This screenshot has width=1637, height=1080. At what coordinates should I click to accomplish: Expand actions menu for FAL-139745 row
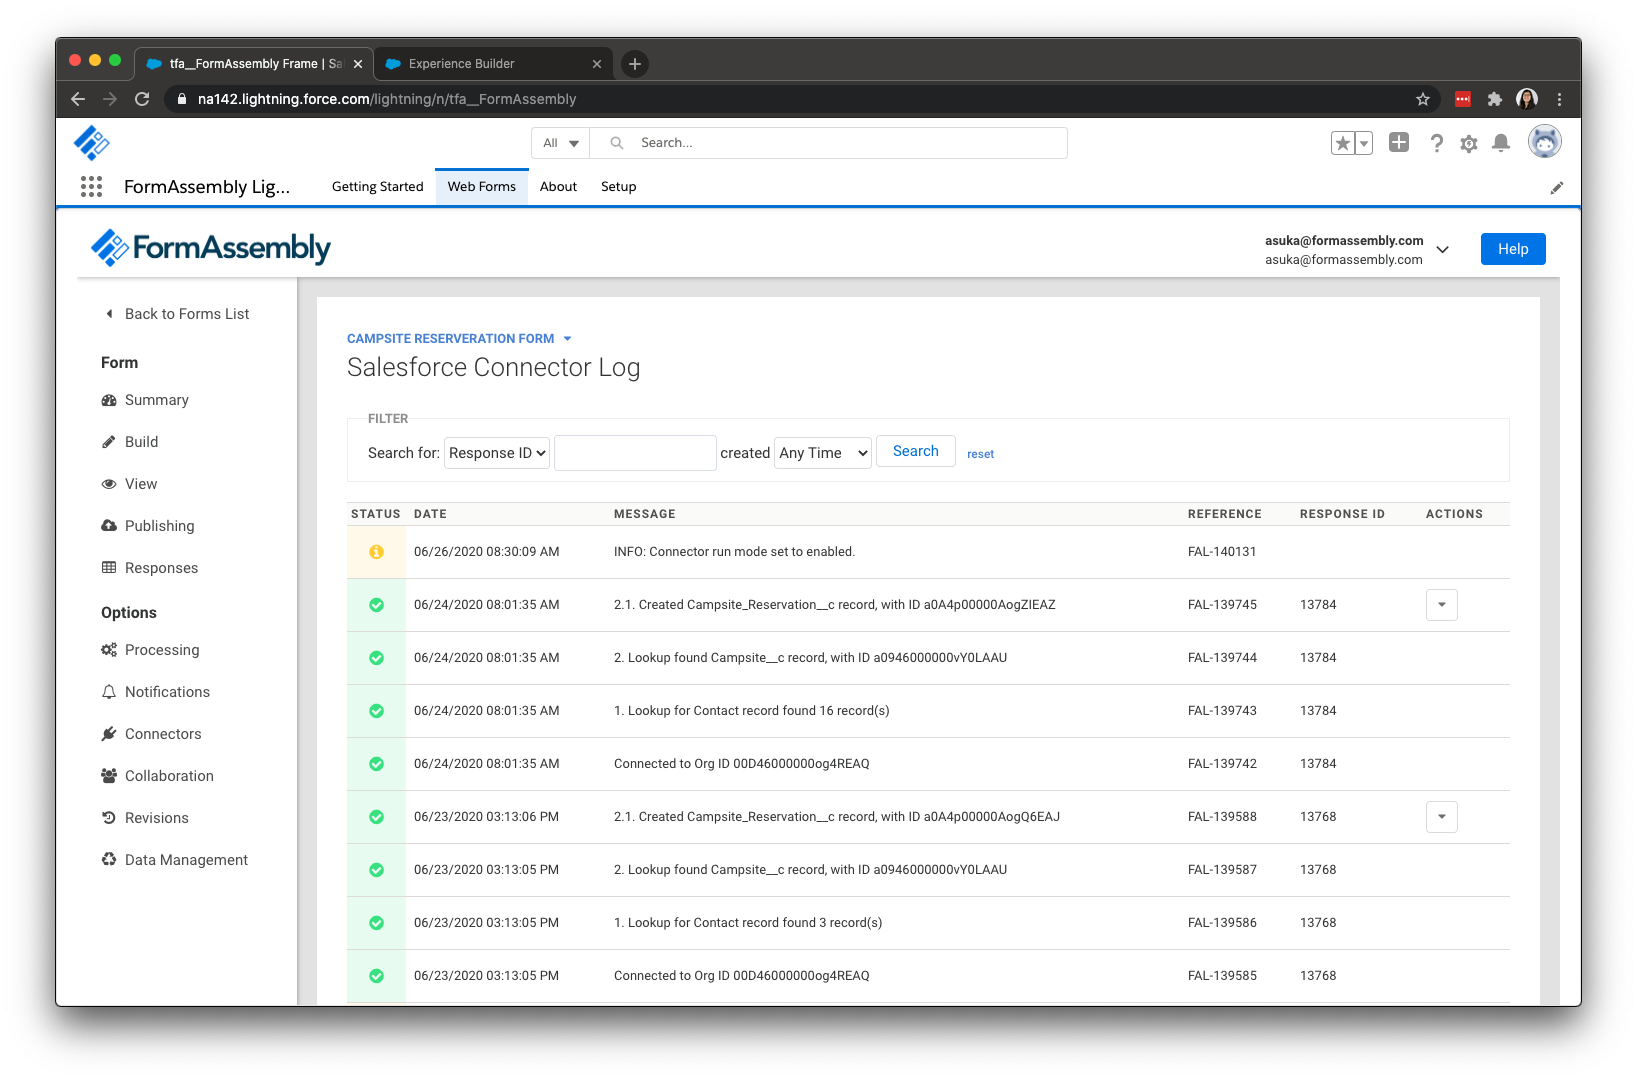tap(1441, 604)
